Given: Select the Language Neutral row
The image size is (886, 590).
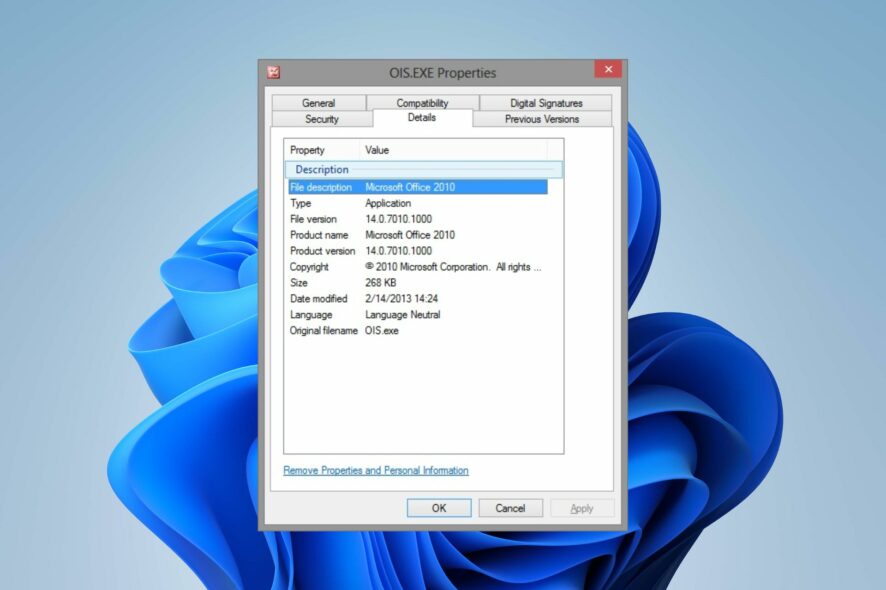Looking at the screenshot, I should (418, 314).
